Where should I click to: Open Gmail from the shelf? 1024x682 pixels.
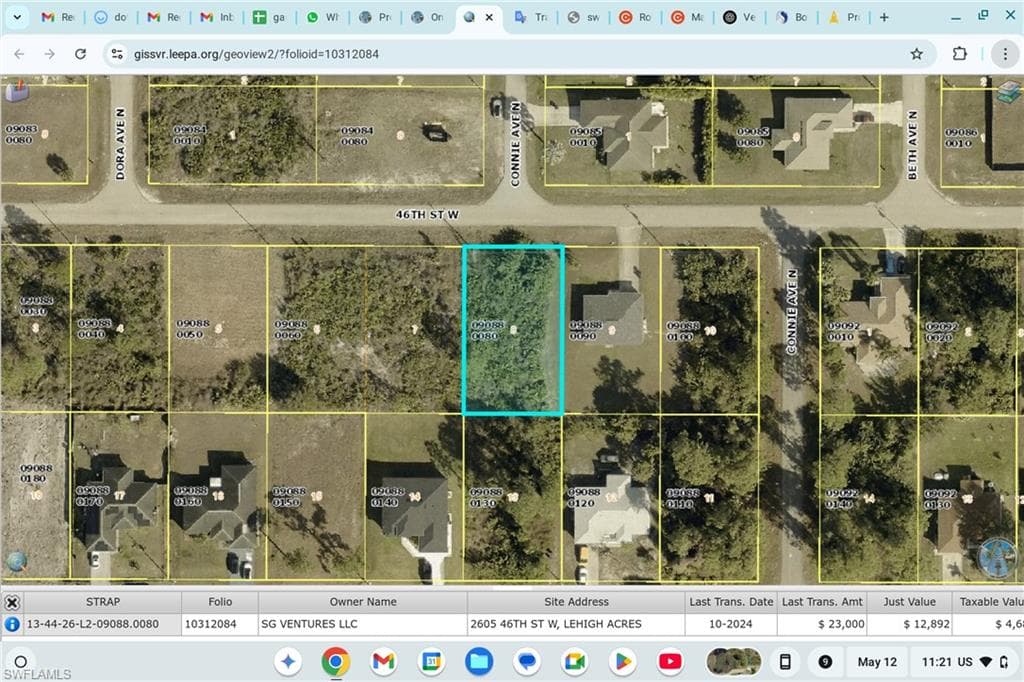pyautogui.click(x=383, y=662)
